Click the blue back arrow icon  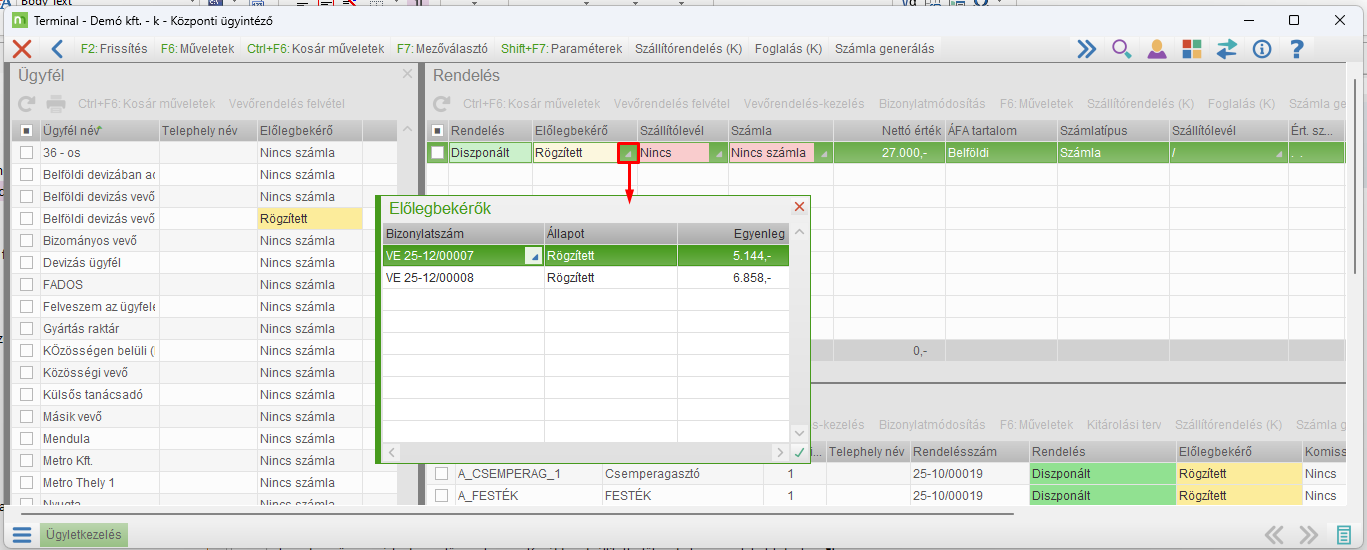pyautogui.click(x=57, y=48)
